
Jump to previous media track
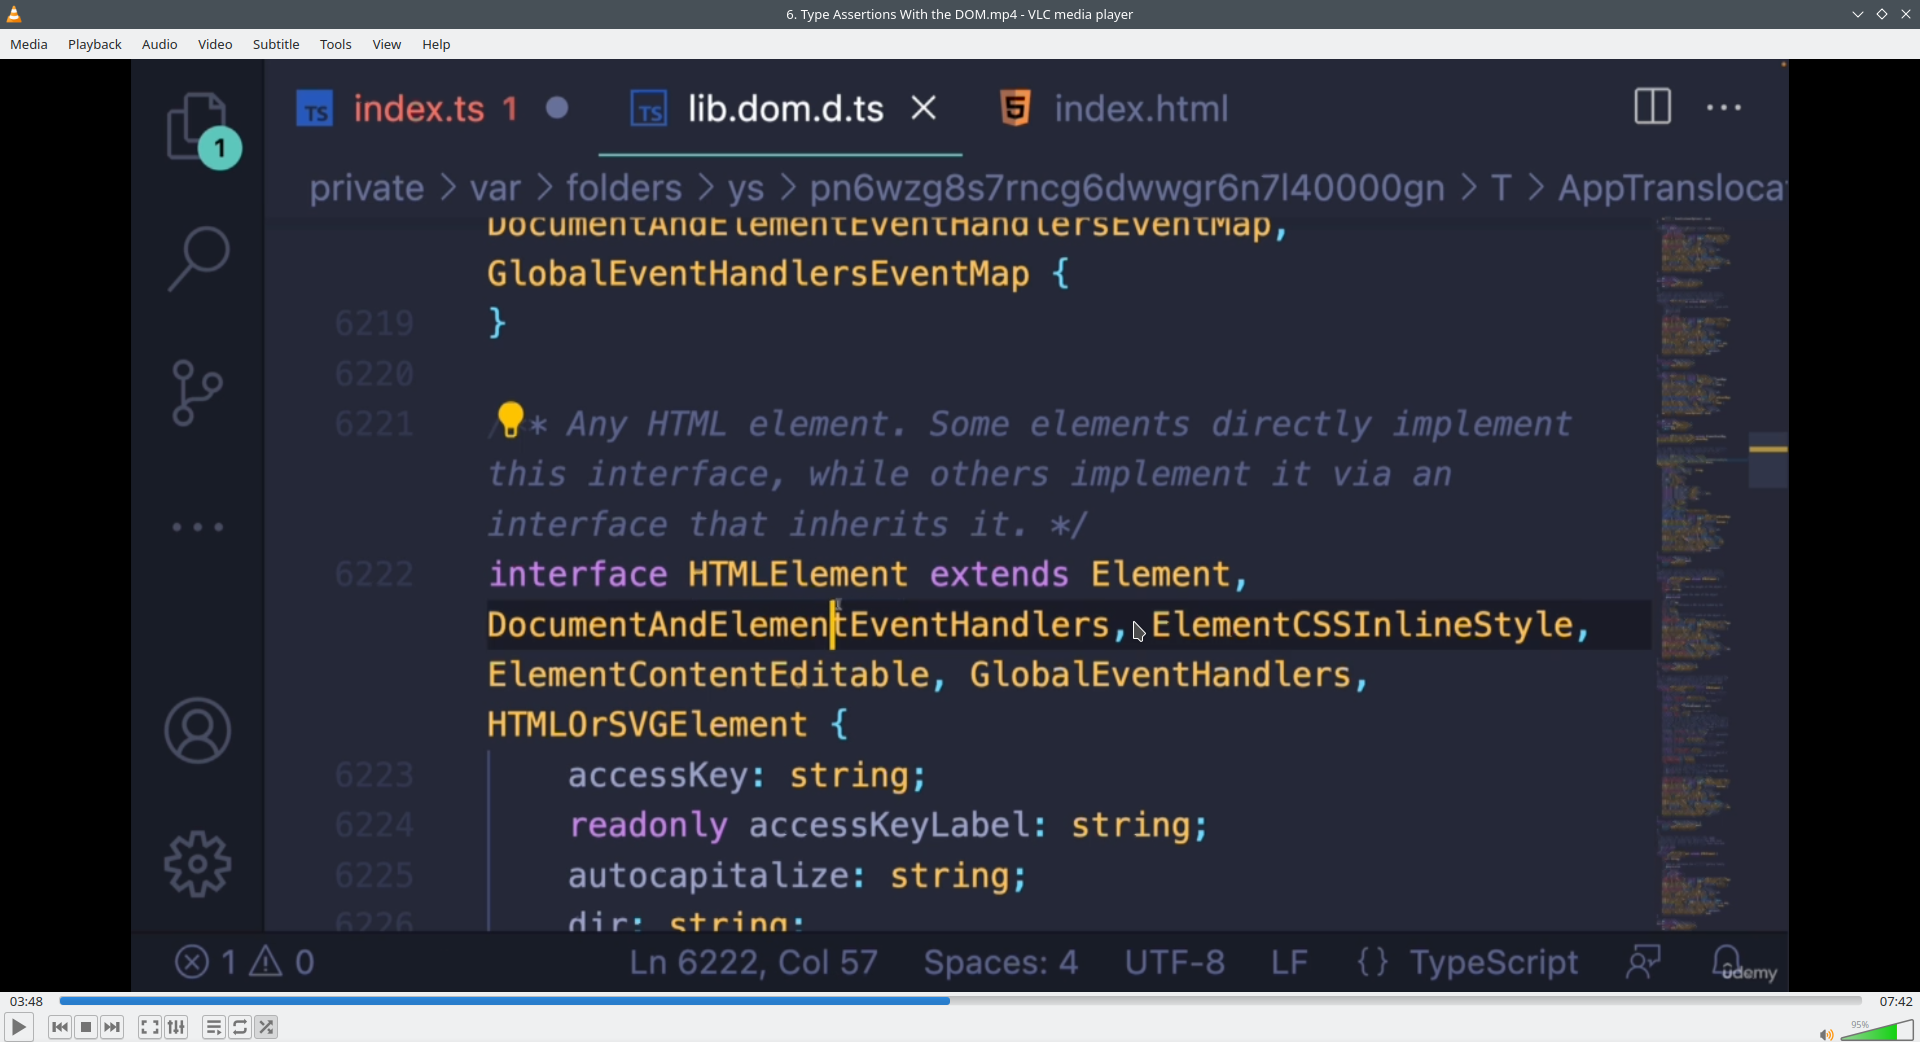(60, 1027)
